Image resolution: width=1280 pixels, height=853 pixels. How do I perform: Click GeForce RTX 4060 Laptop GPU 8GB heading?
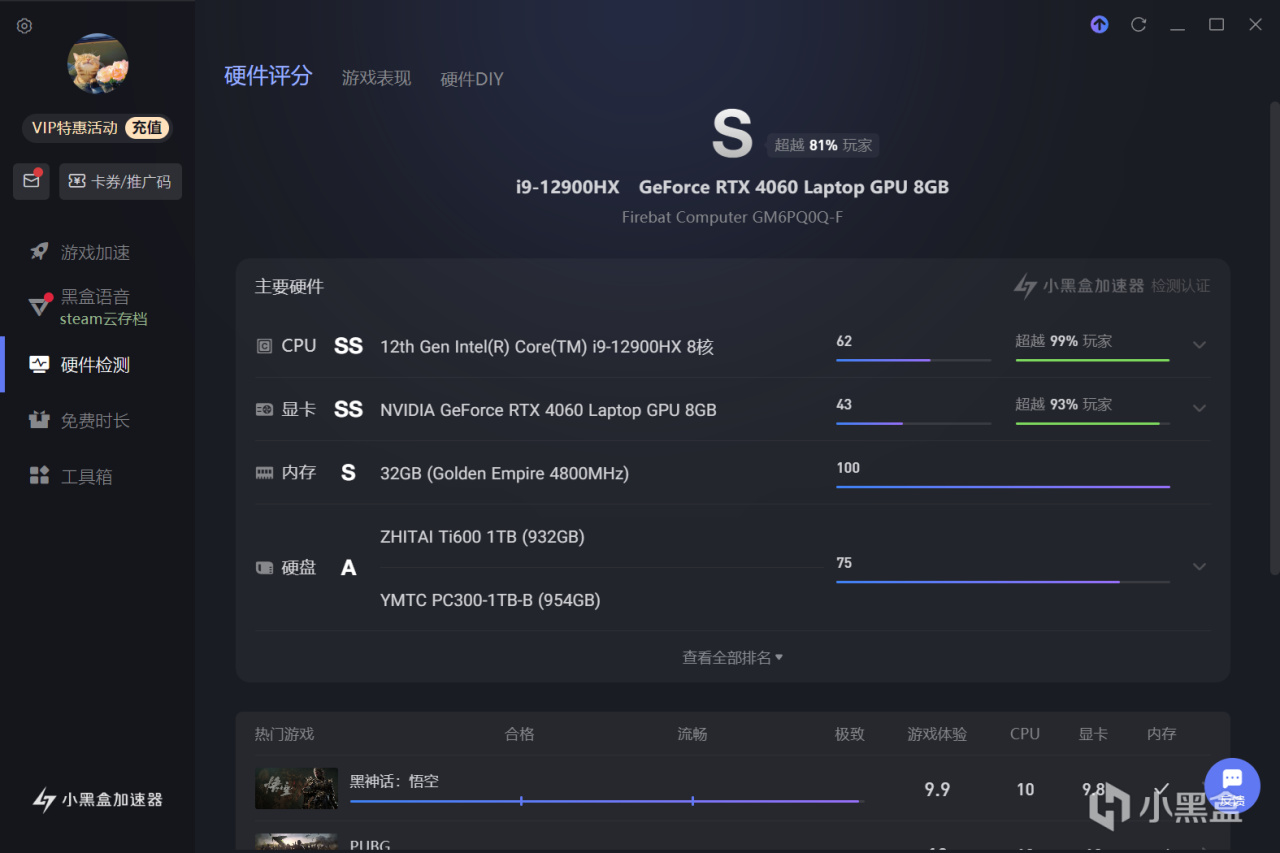point(794,187)
